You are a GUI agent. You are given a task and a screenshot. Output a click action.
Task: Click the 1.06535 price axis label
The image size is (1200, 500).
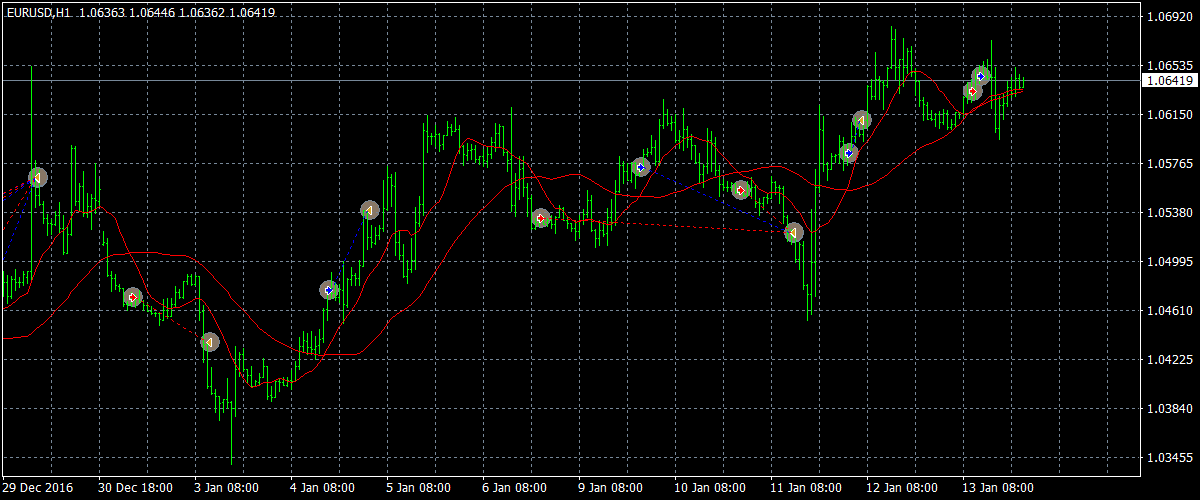(1170, 66)
